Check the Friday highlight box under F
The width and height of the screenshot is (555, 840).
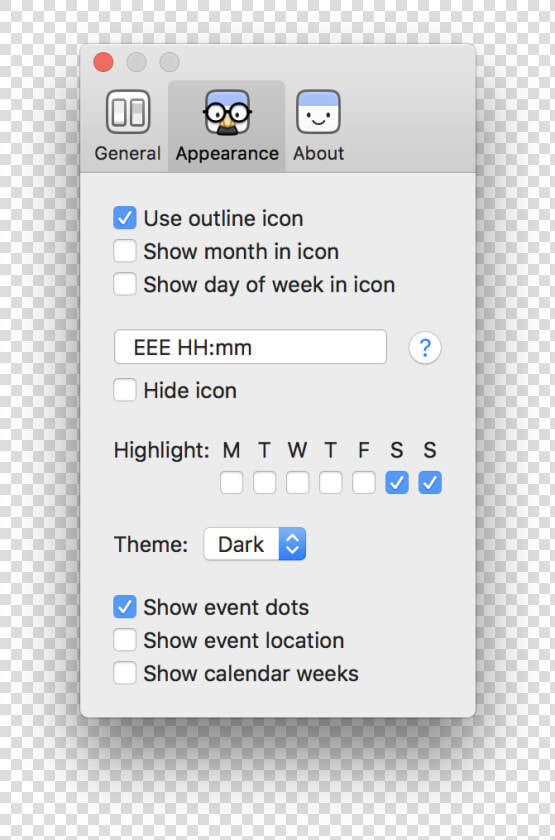[x=364, y=483]
